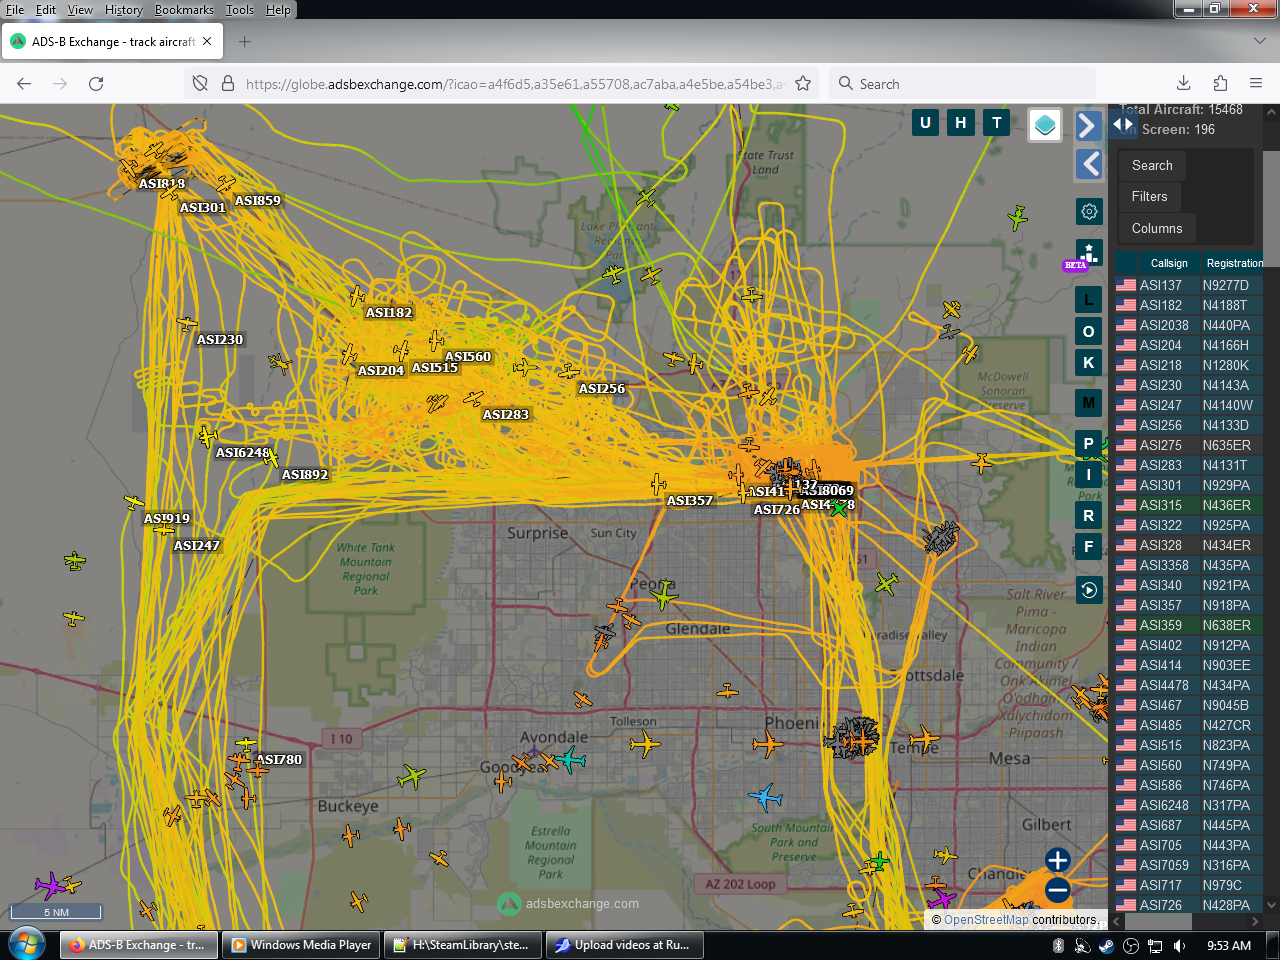Toggle the P map button
This screenshot has height=960, width=1280.
[1089, 443]
